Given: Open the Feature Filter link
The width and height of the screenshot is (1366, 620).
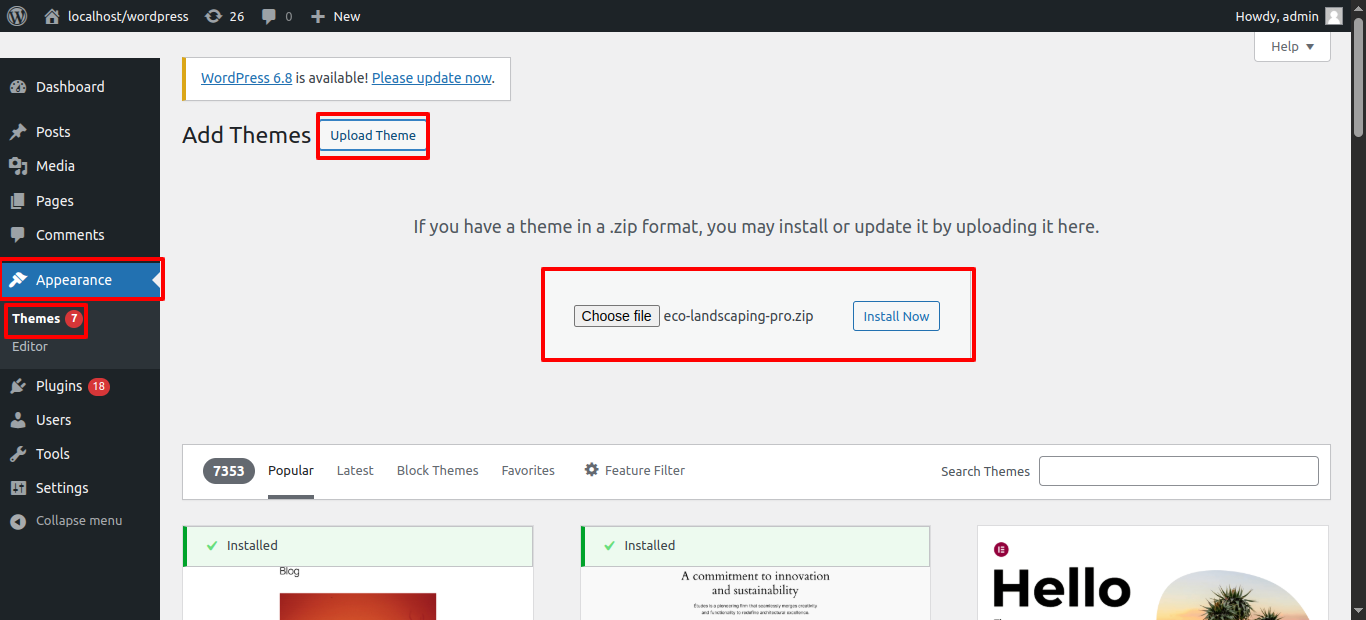Looking at the screenshot, I should (635, 471).
